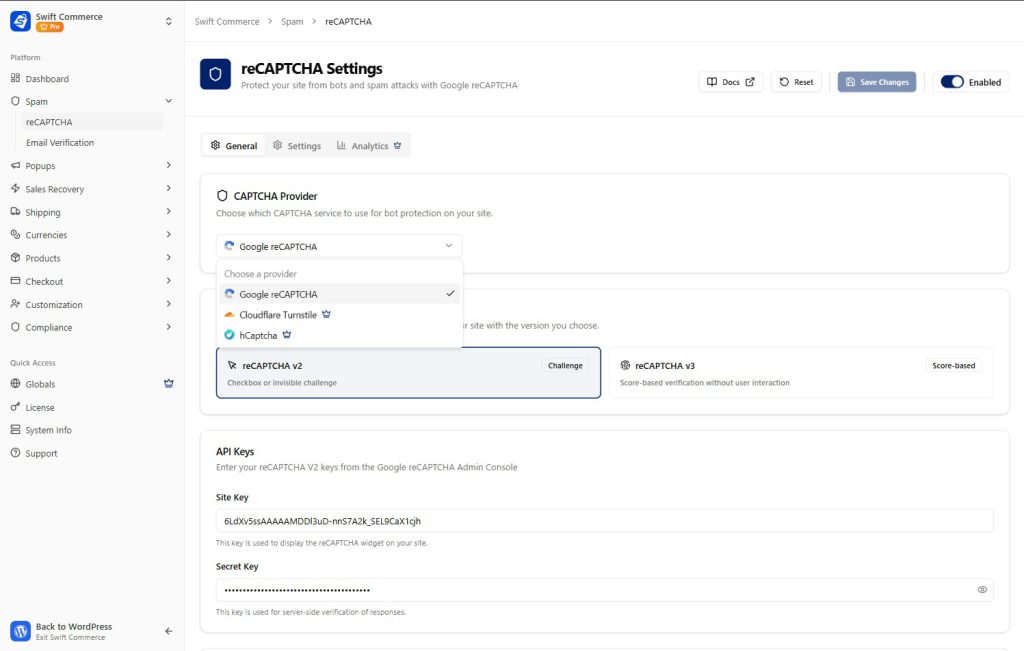1024x651 pixels.
Task: Choose hCaptcha from provider list
Action: tap(339, 335)
